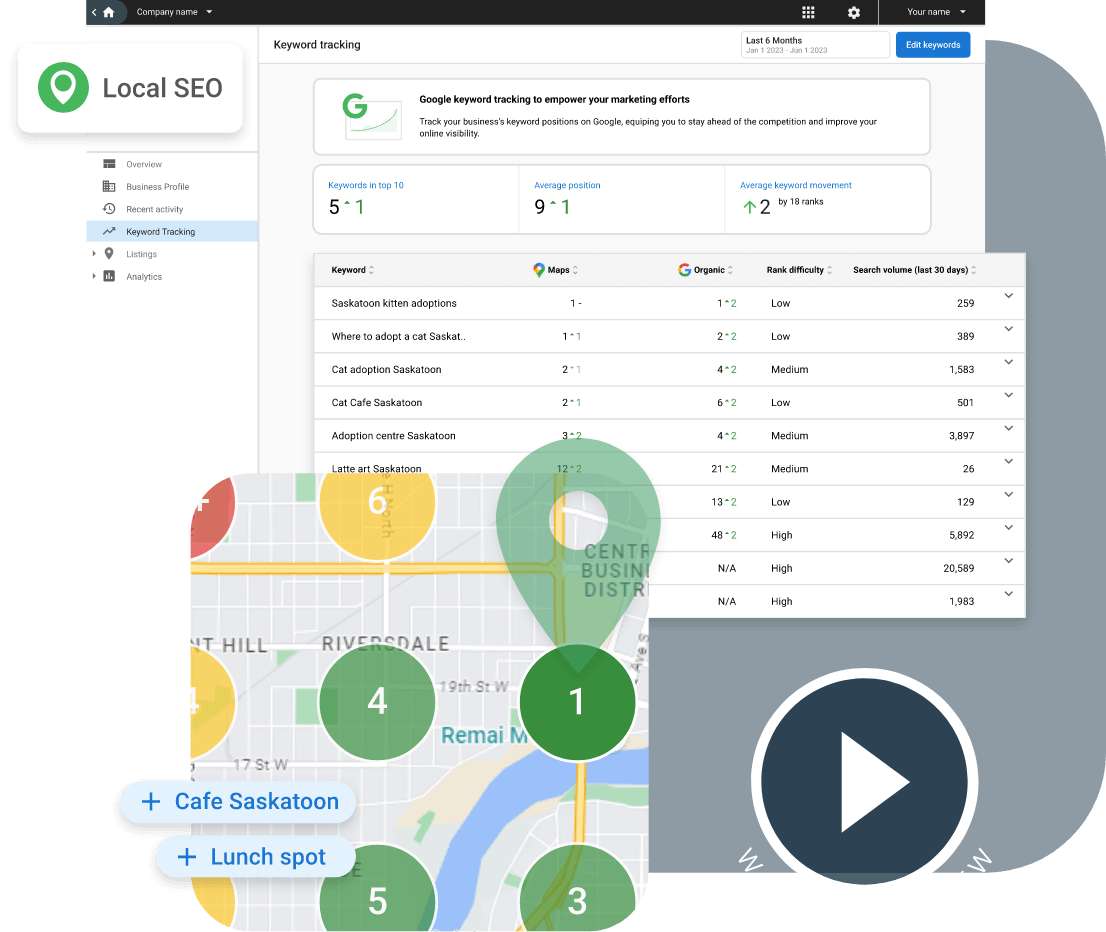
Task: Click the Local SEO map pin logo
Action: tap(63, 88)
